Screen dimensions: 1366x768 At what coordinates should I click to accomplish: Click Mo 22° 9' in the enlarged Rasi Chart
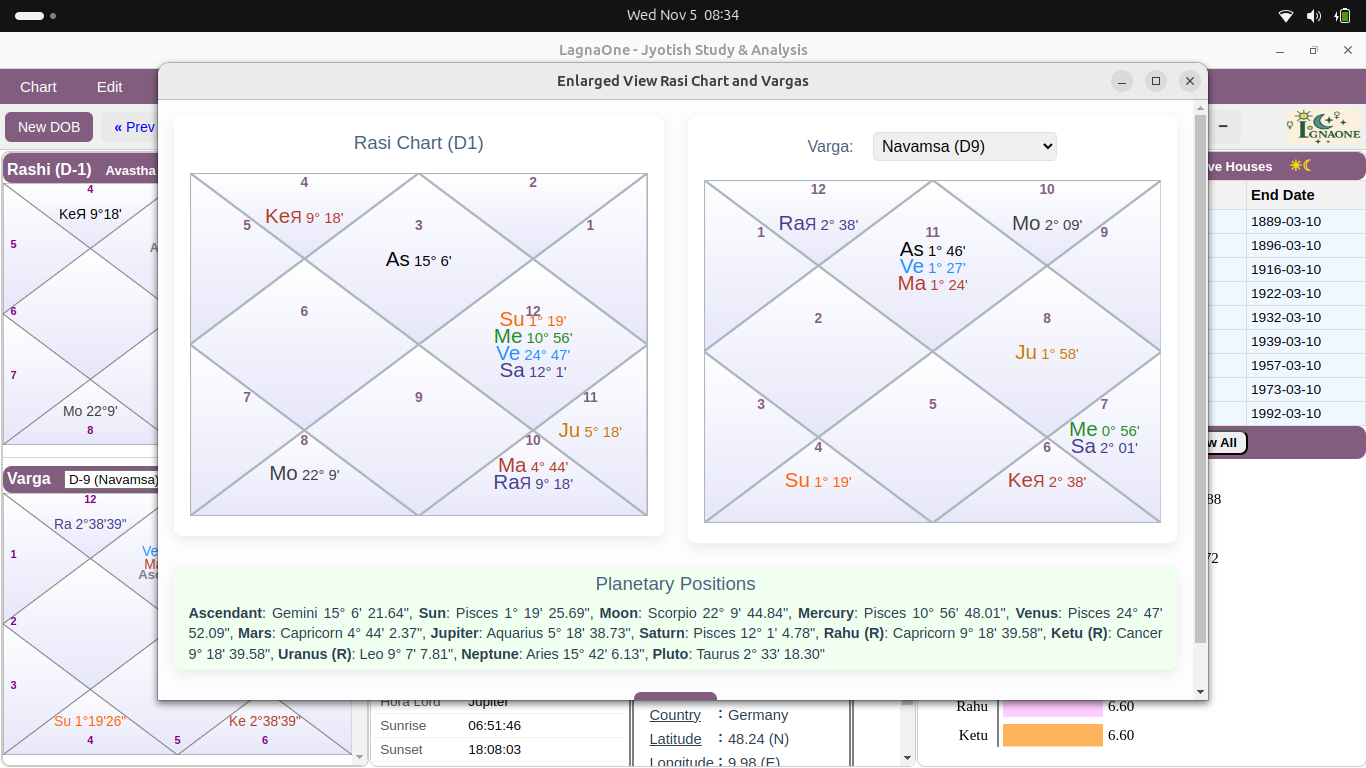click(x=304, y=474)
